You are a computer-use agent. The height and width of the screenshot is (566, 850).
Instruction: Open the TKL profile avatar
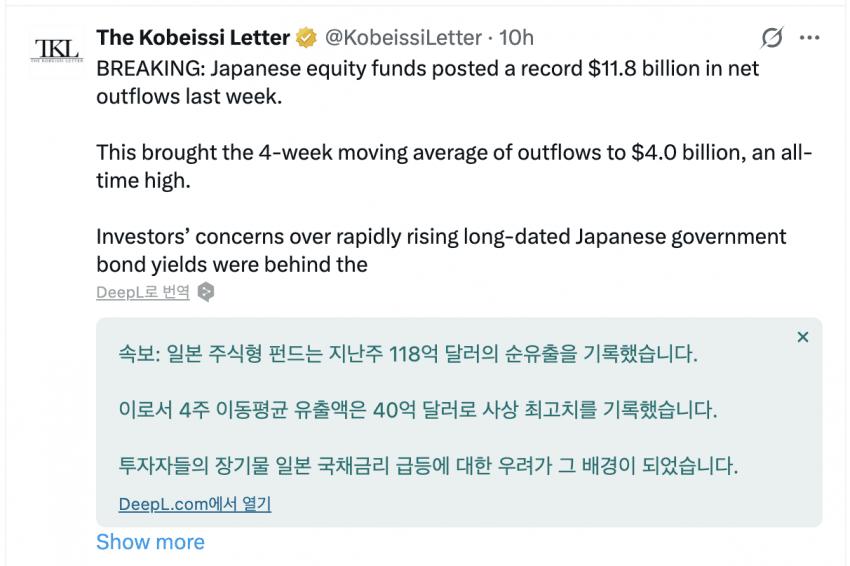point(57,50)
